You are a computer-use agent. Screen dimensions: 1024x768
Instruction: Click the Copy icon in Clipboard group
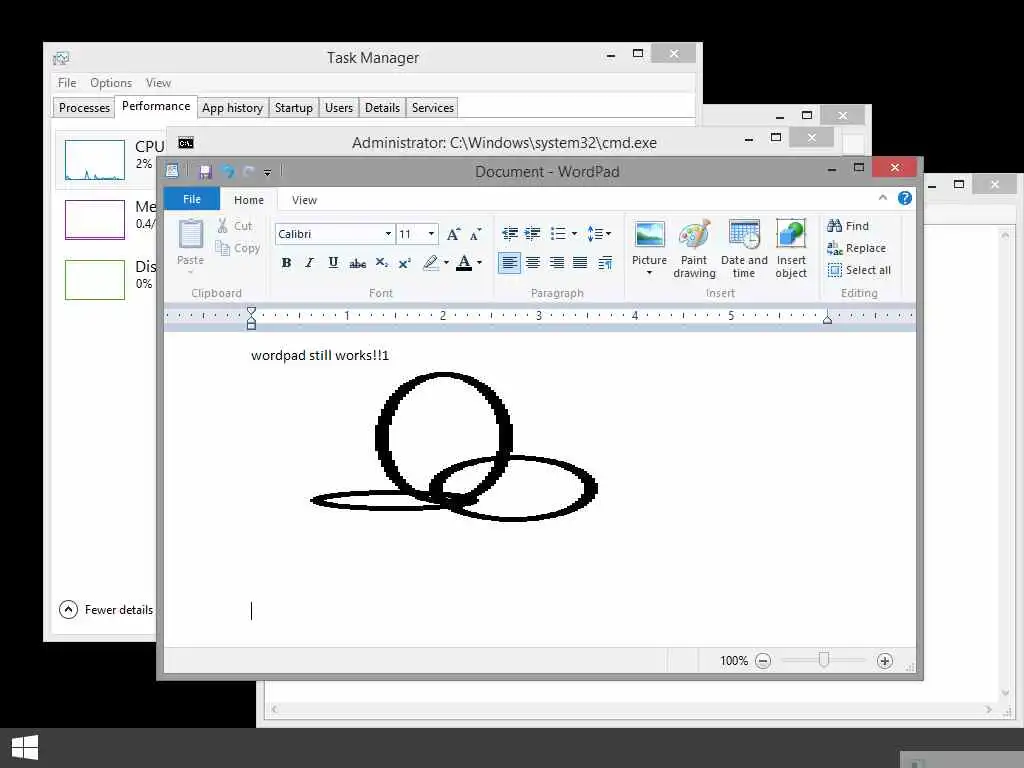(223, 248)
